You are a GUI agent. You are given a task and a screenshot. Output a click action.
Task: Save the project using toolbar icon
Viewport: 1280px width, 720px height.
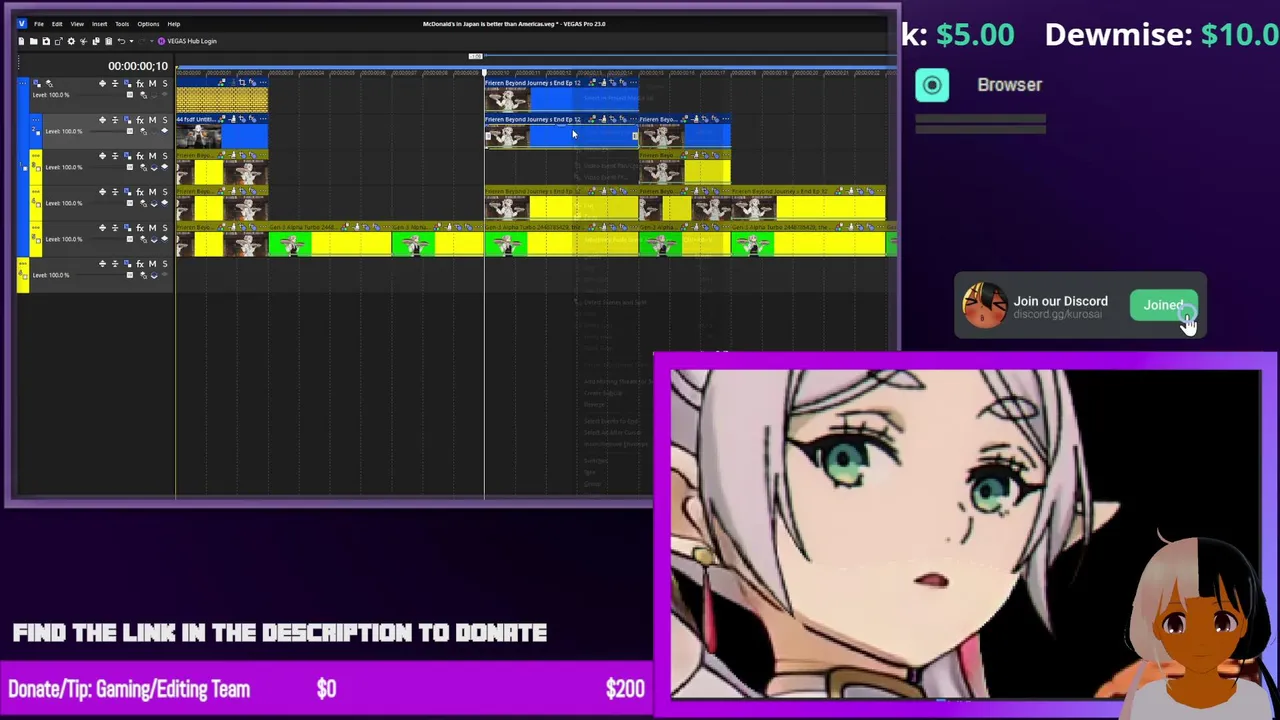coord(46,41)
